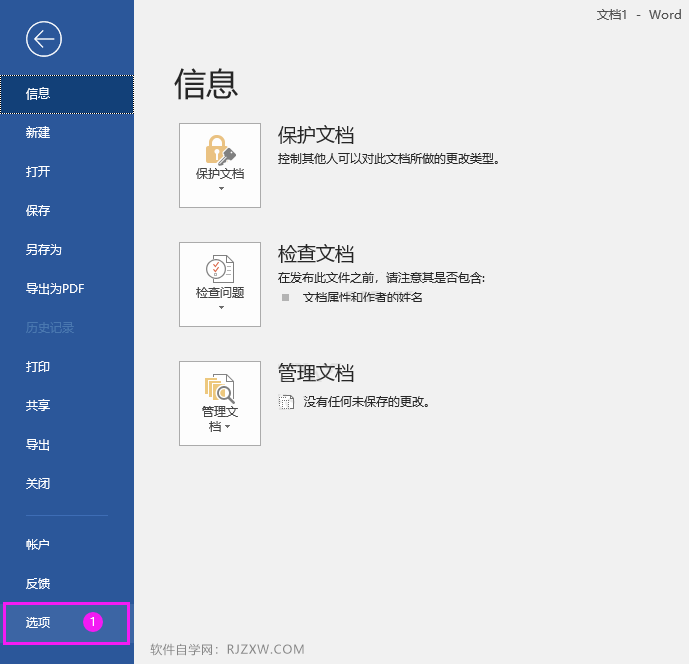The image size is (689, 664).
Task: Click the back arrow circle icon
Action: click(x=44, y=39)
